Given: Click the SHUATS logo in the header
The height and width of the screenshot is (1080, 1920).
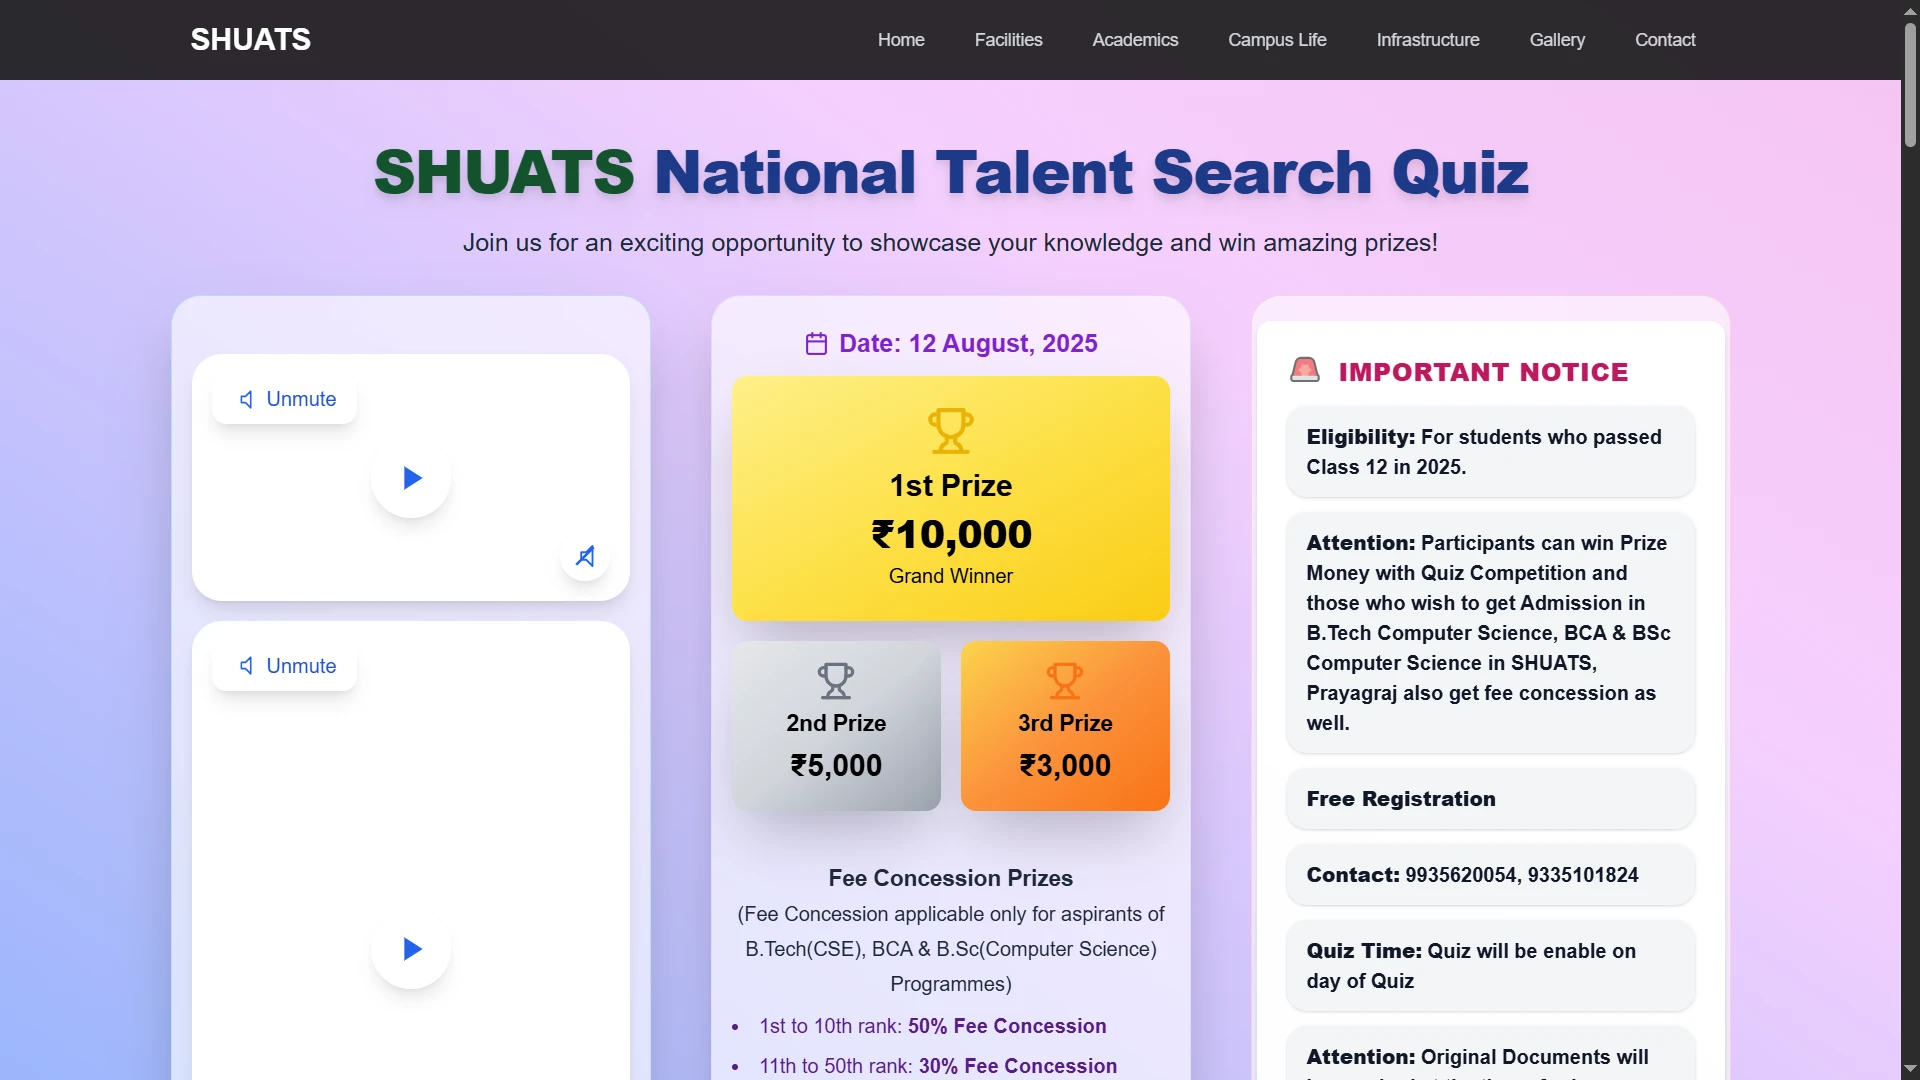Looking at the screenshot, I should (x=249, y=39).
